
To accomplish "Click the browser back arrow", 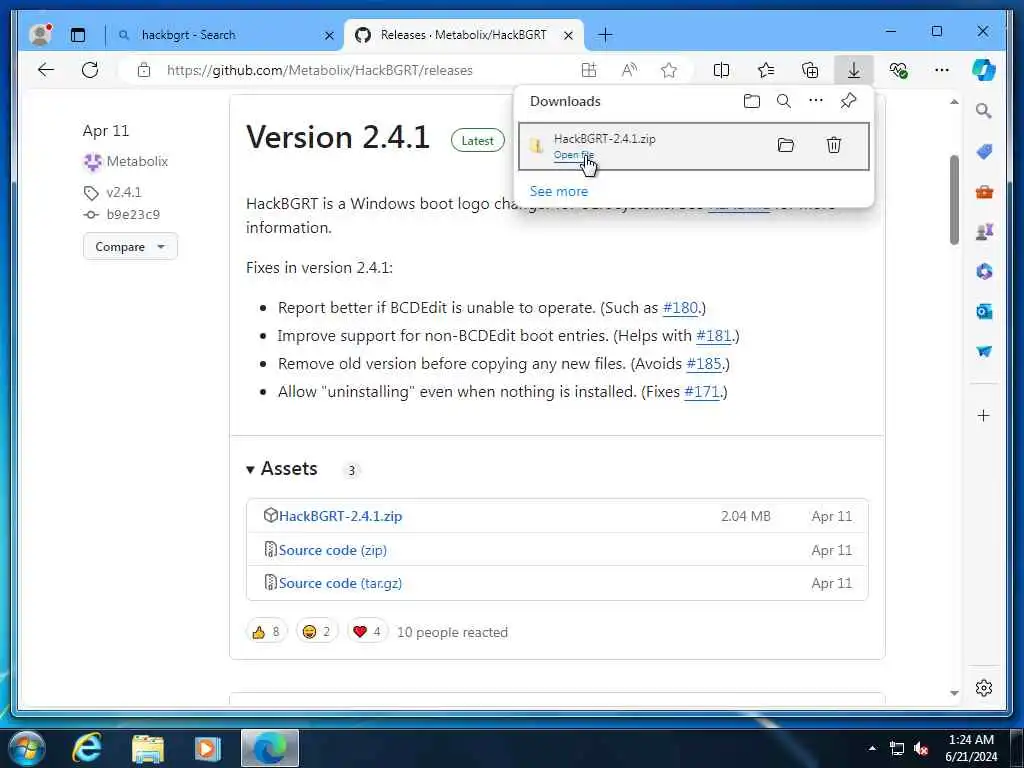I will pos(46,70).
